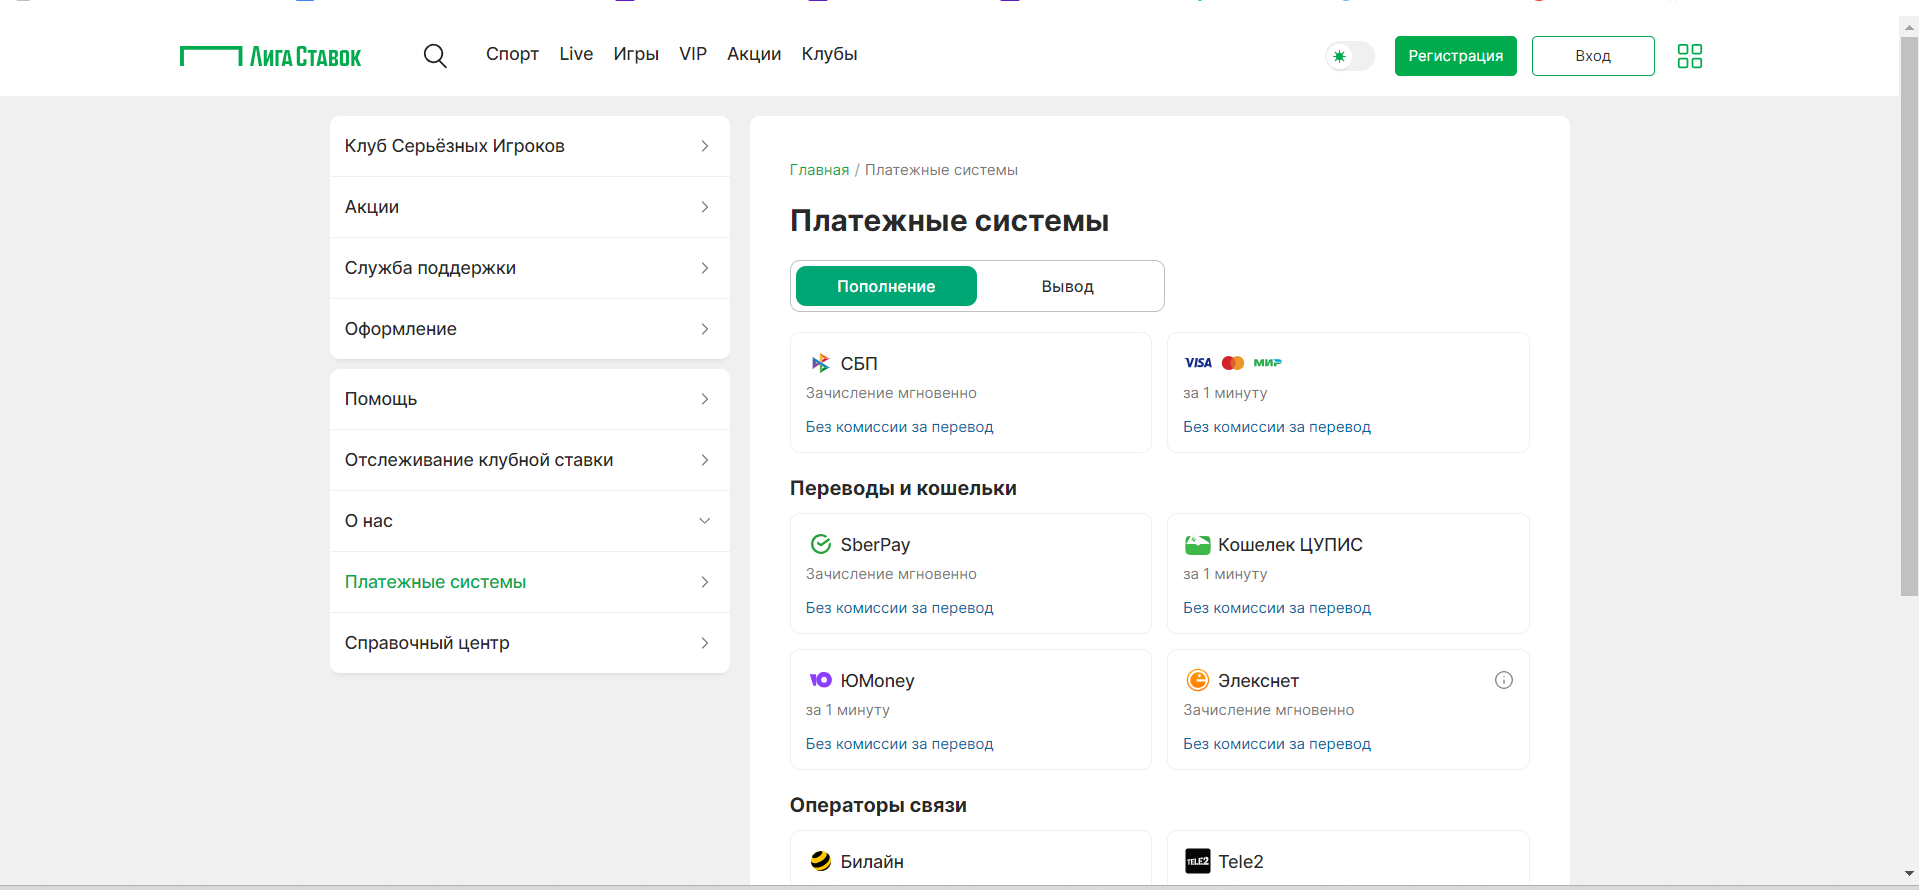The width and height of the screenshot is (1919, 890).
Task: Click the Кошелек ЦУПИС wallet icon
Action: click(x=1198, y=545)
